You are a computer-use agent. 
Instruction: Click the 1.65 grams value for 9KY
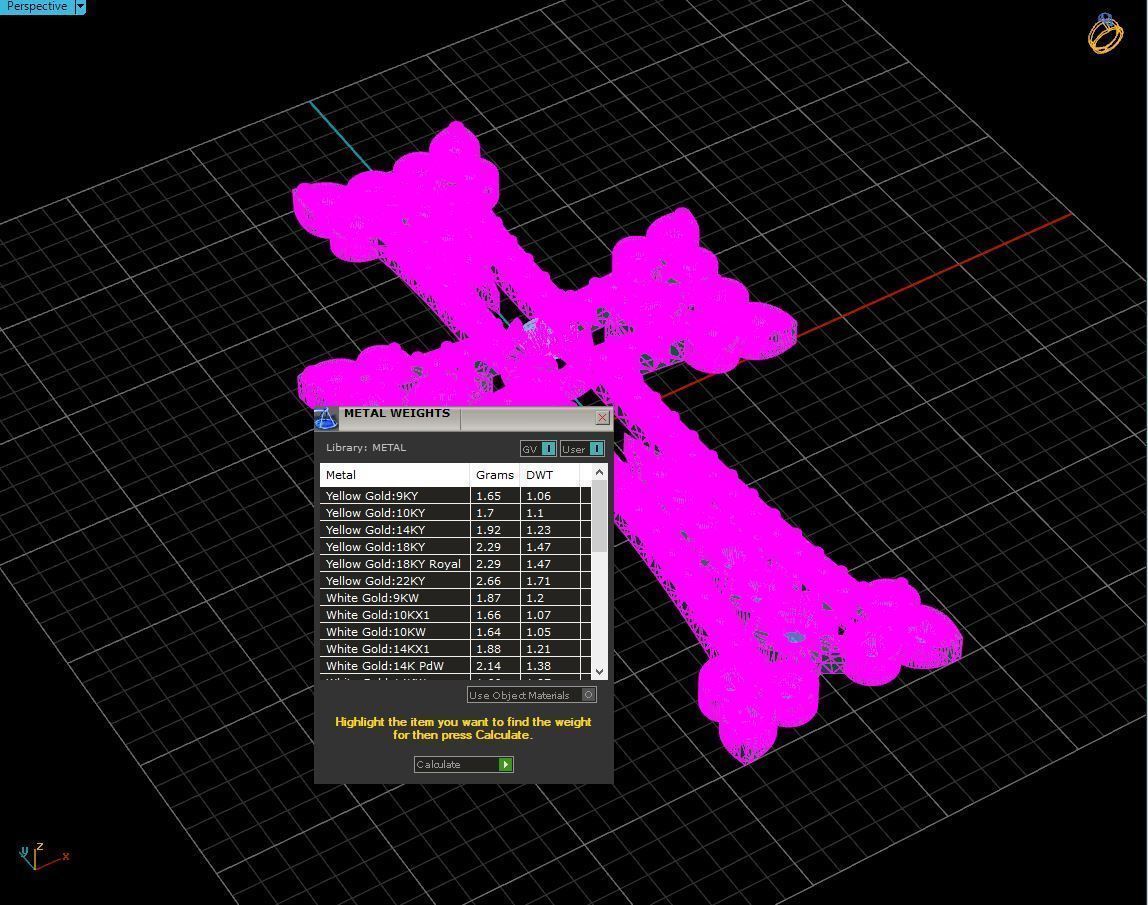pyautogui.click(x=488, y=496)
